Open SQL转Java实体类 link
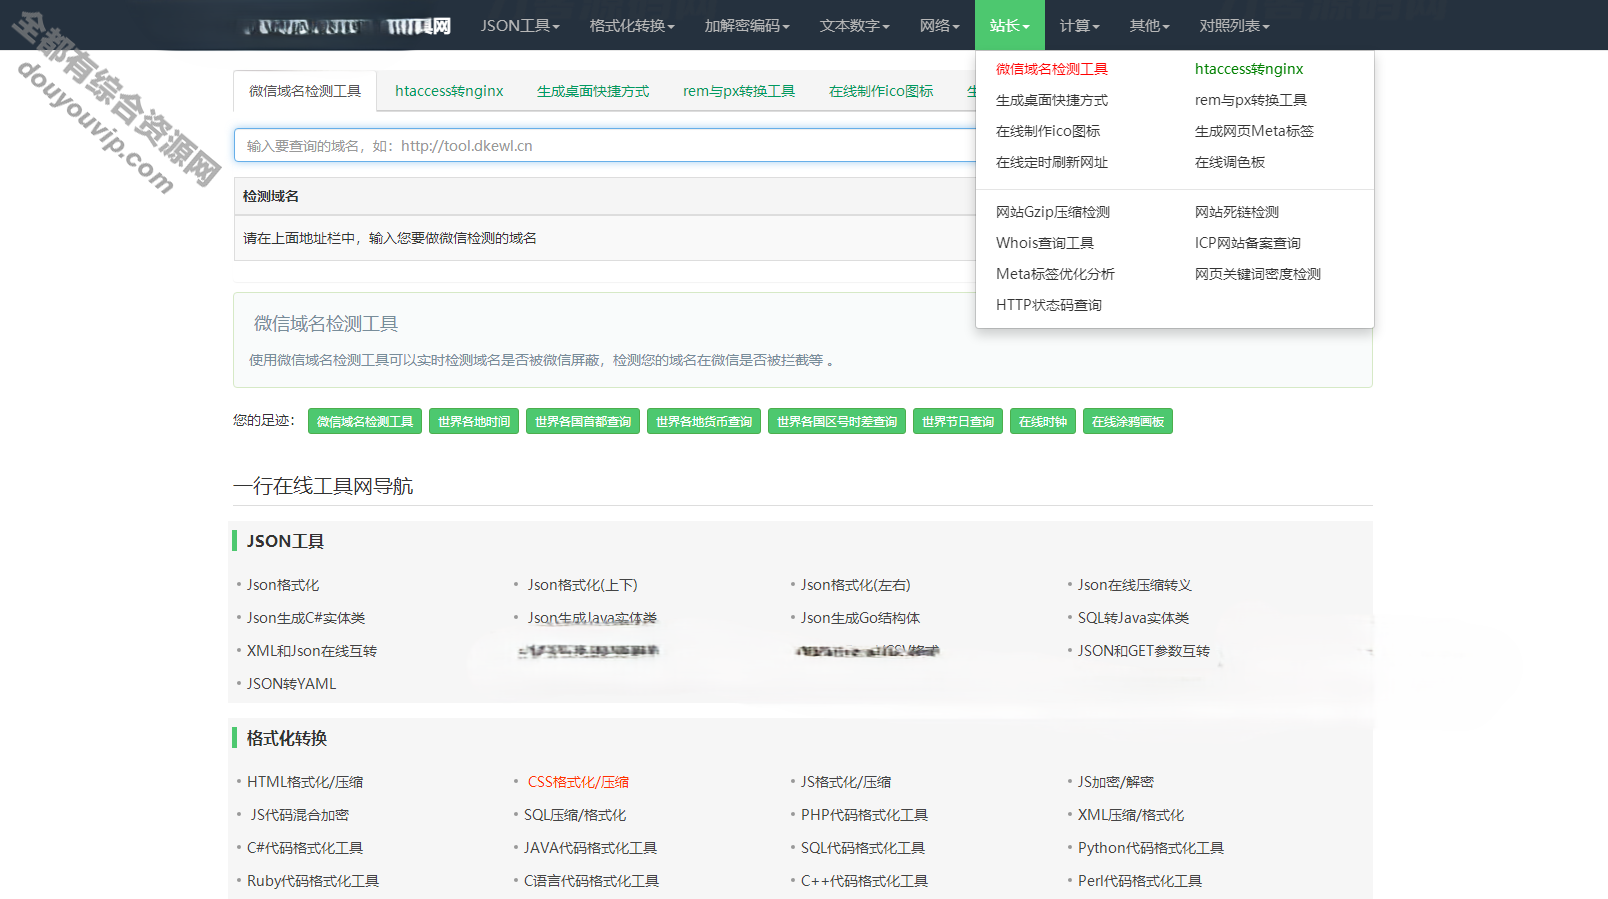Image resolution: width=1608 pixels, height=899 pixels. tap(1134, 618)
